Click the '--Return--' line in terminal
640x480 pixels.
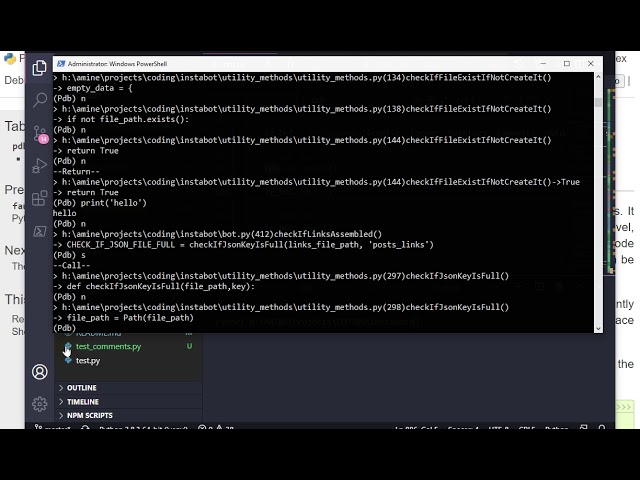(x=76, y=171)
